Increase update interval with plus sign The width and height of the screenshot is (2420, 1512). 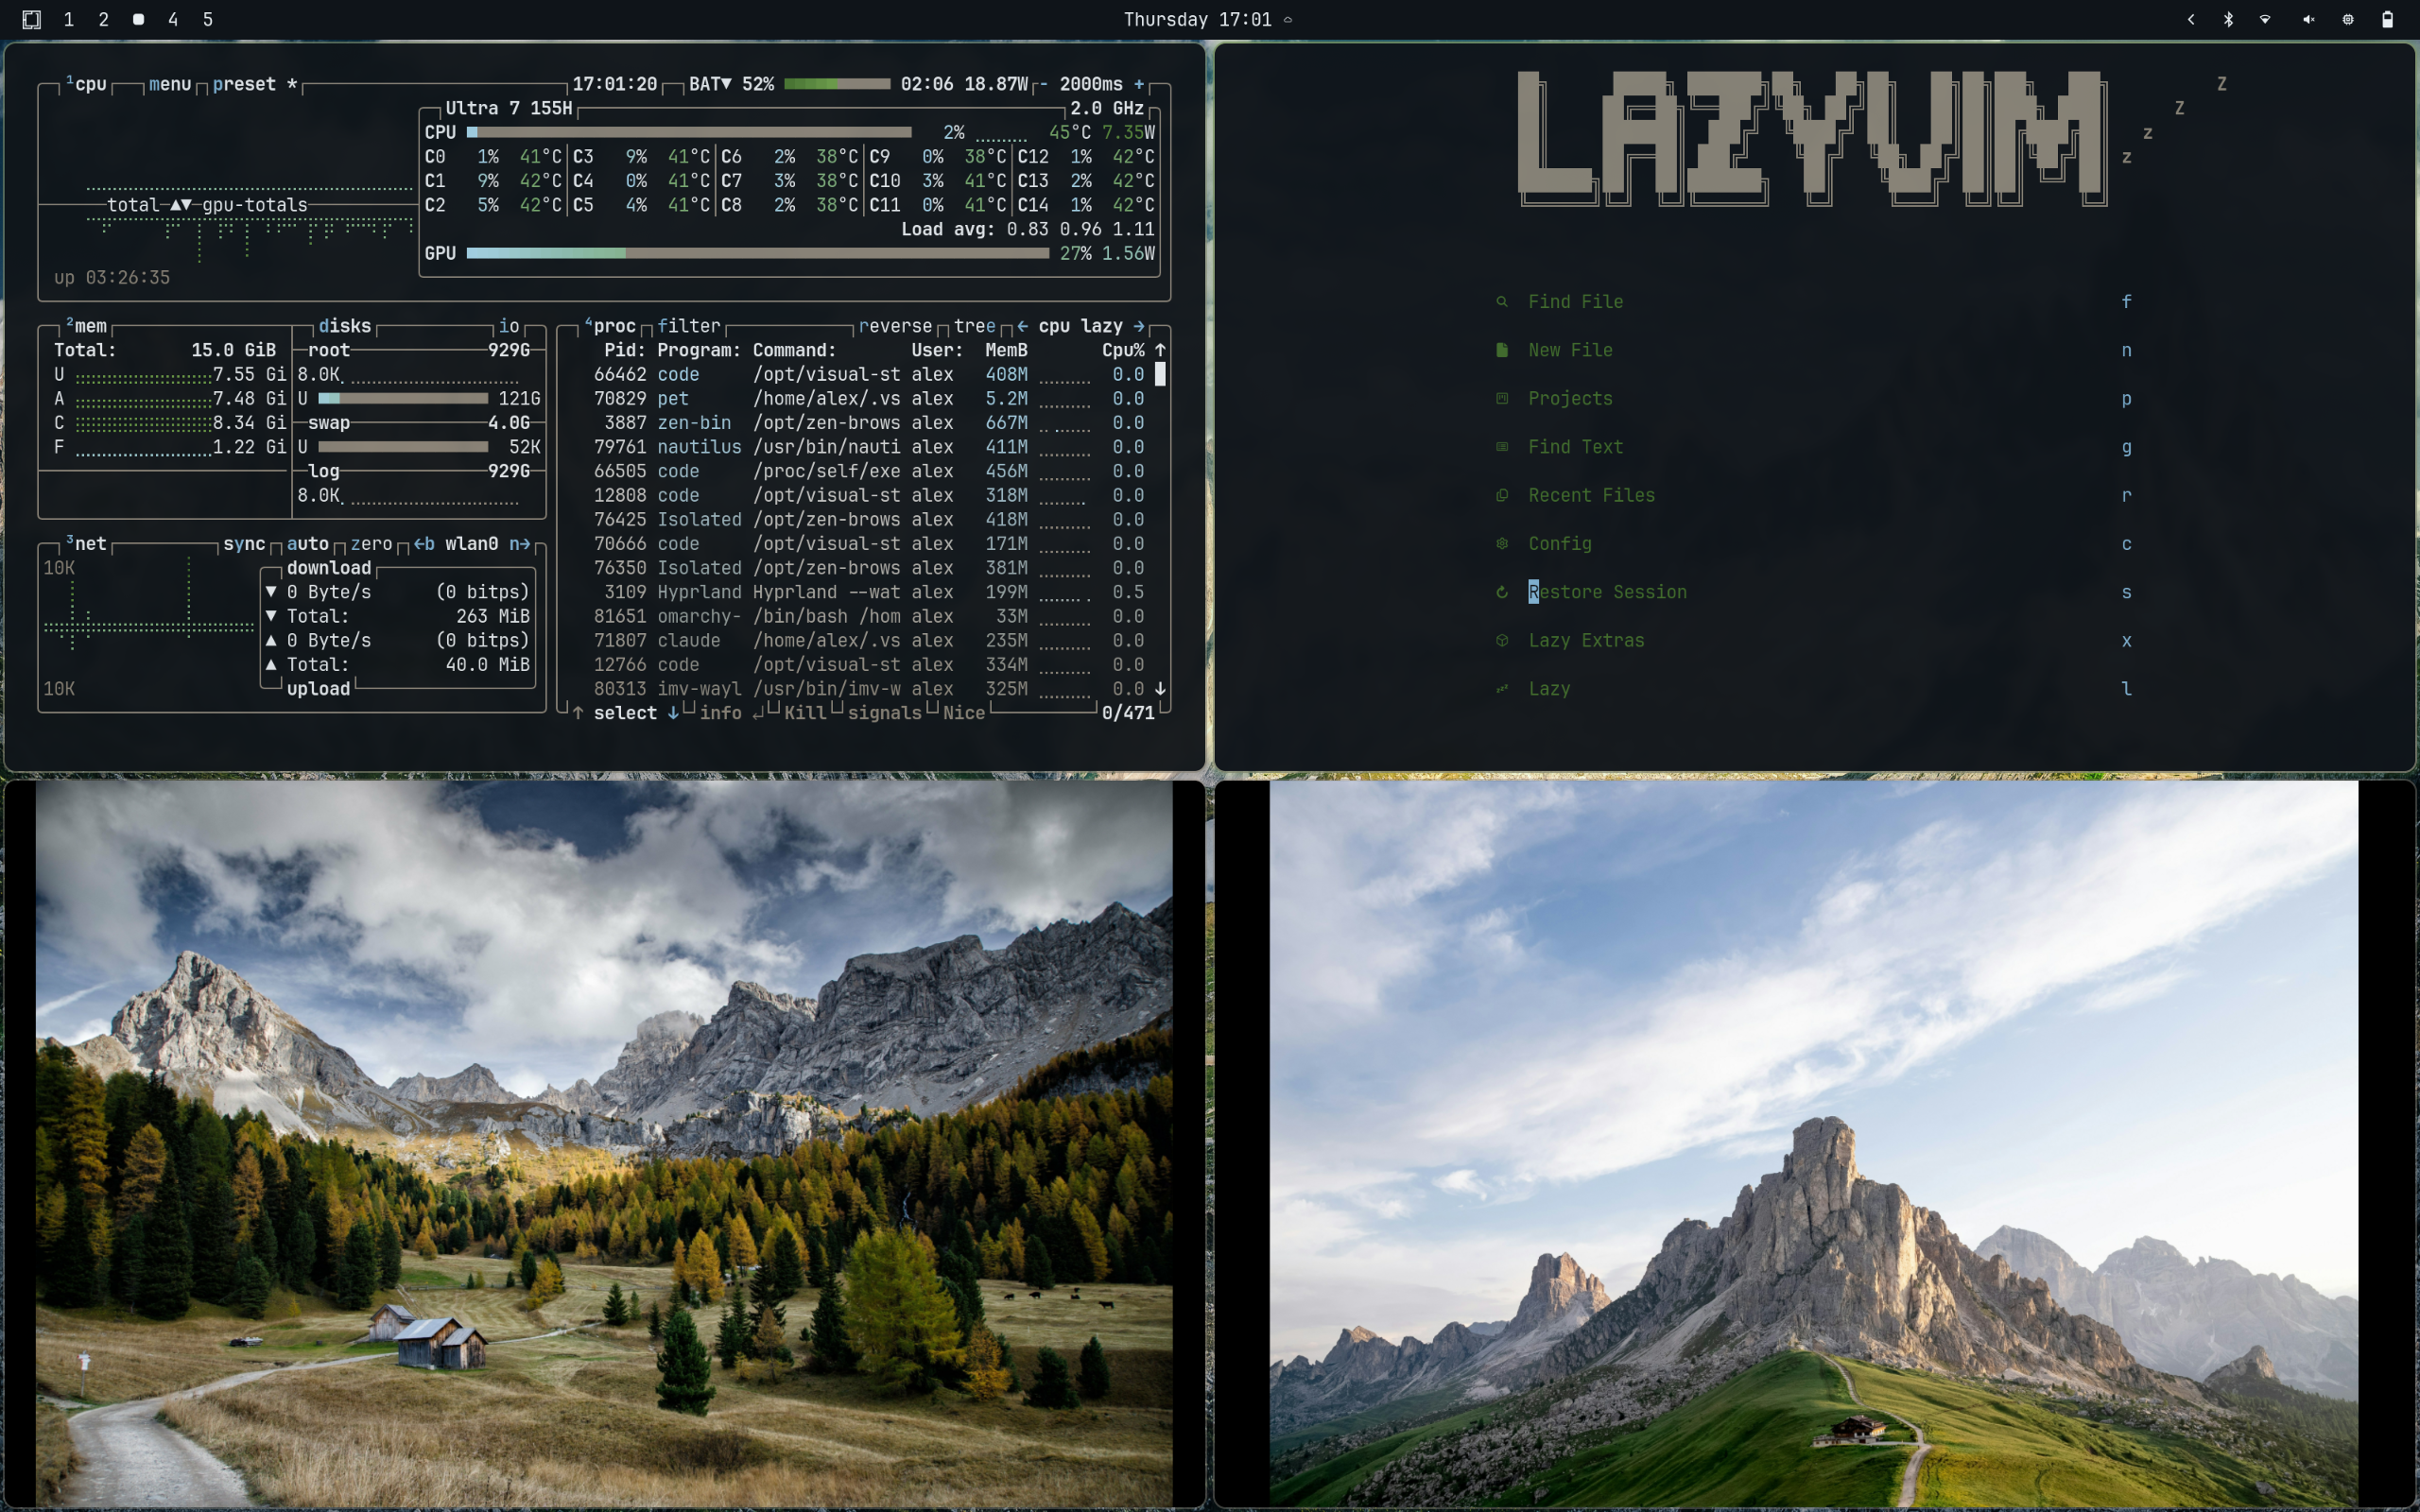pos(1139,84)
